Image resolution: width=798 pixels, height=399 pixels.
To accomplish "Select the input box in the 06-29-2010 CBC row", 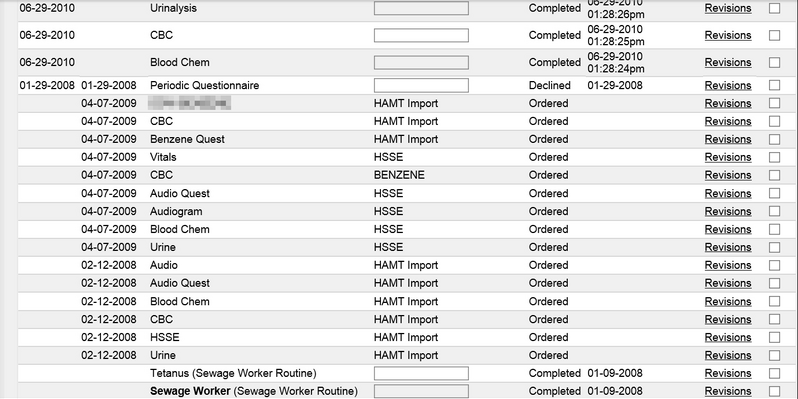I will click(421, 35).
